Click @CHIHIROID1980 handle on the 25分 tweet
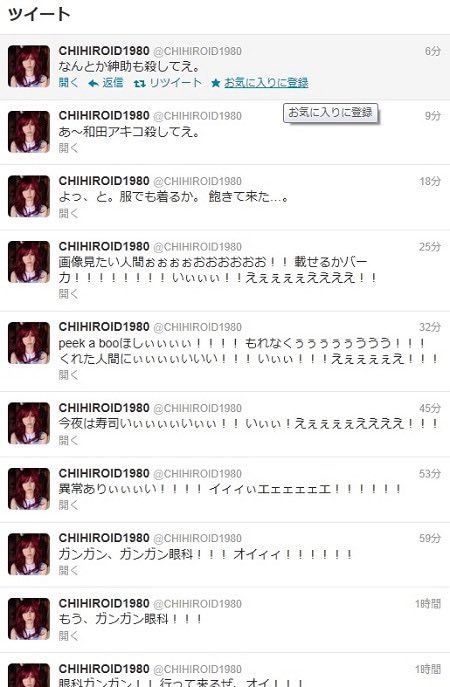 (x=198, y=247)
